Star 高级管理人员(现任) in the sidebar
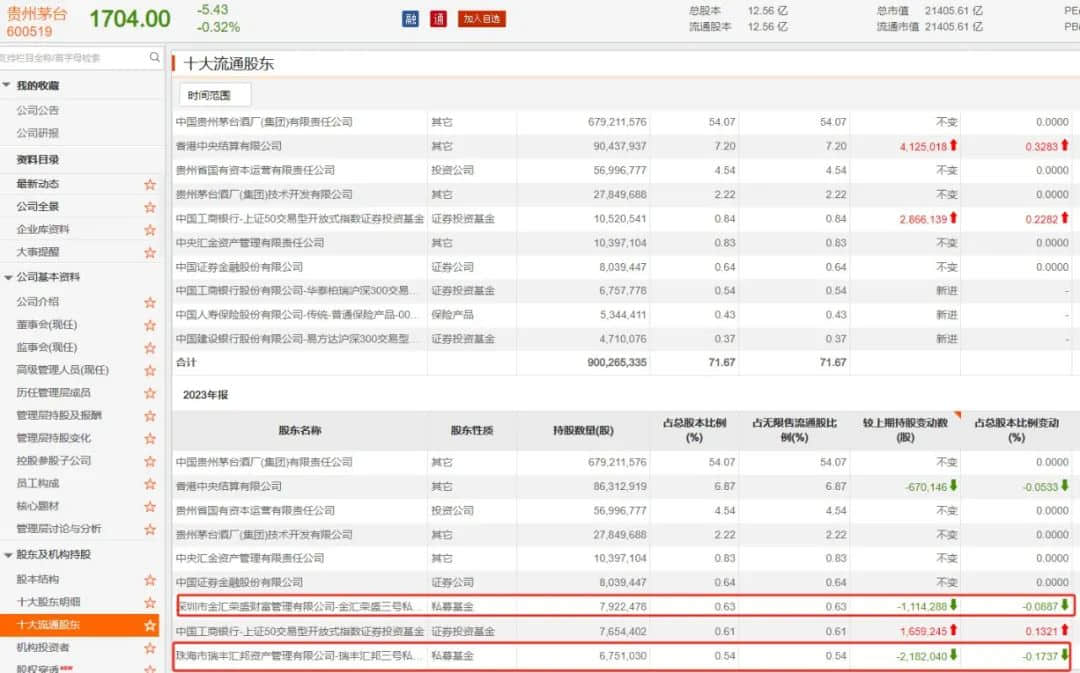The image size is (1080, 673). point(150,370)
